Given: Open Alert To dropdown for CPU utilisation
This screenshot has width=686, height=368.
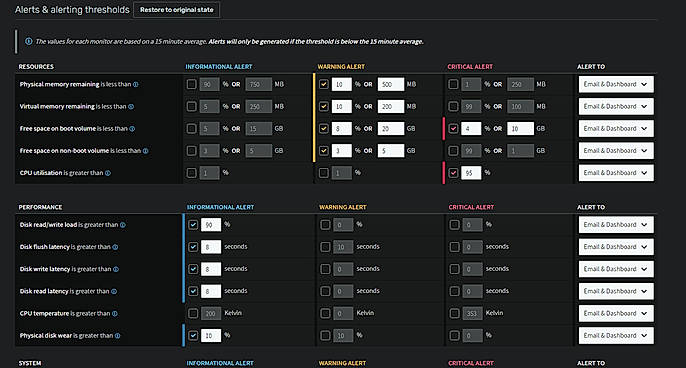Looking at the screenshot, I should click(x=616, y=173).
